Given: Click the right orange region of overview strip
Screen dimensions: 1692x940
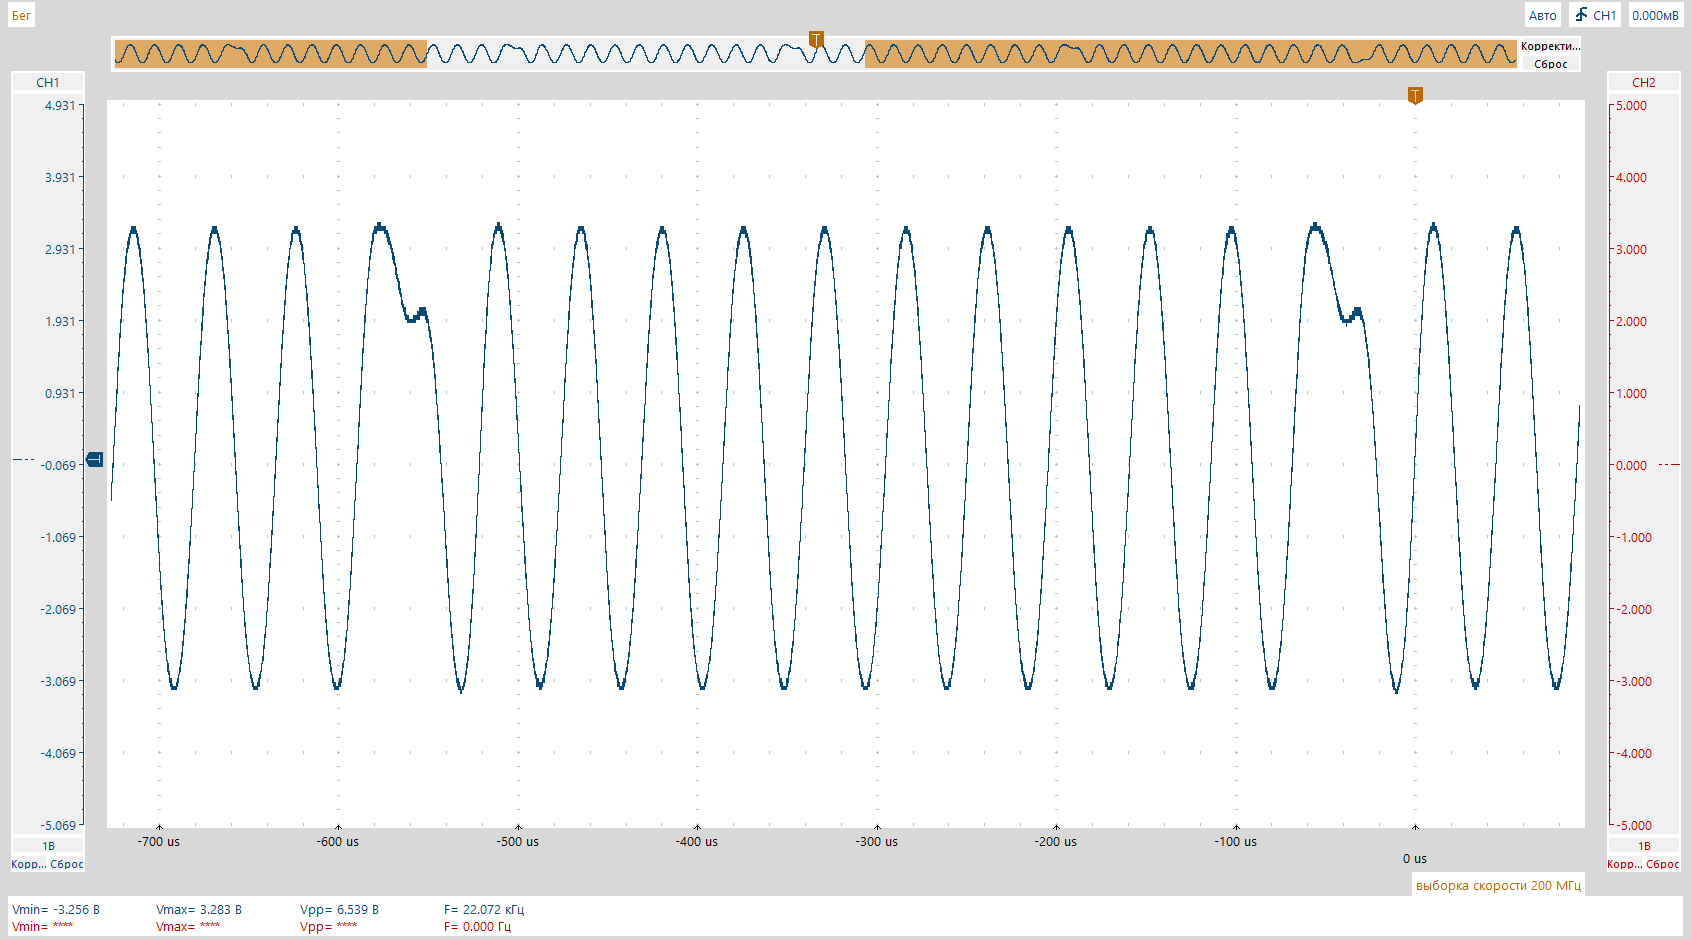Looking at the screenshot, I should coord(1190,54).
